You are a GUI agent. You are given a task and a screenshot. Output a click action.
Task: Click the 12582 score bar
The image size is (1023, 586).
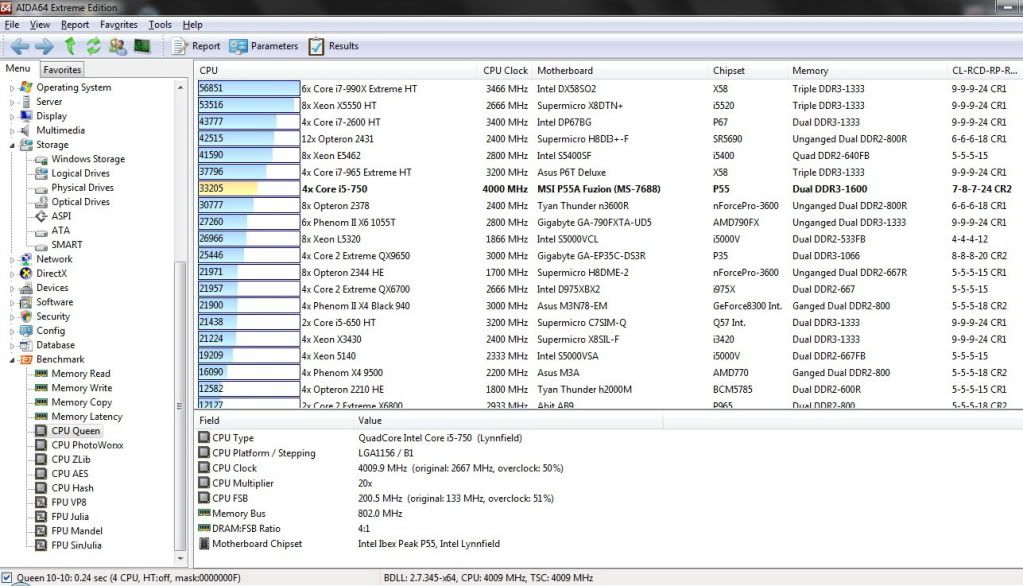click(249, 389)
